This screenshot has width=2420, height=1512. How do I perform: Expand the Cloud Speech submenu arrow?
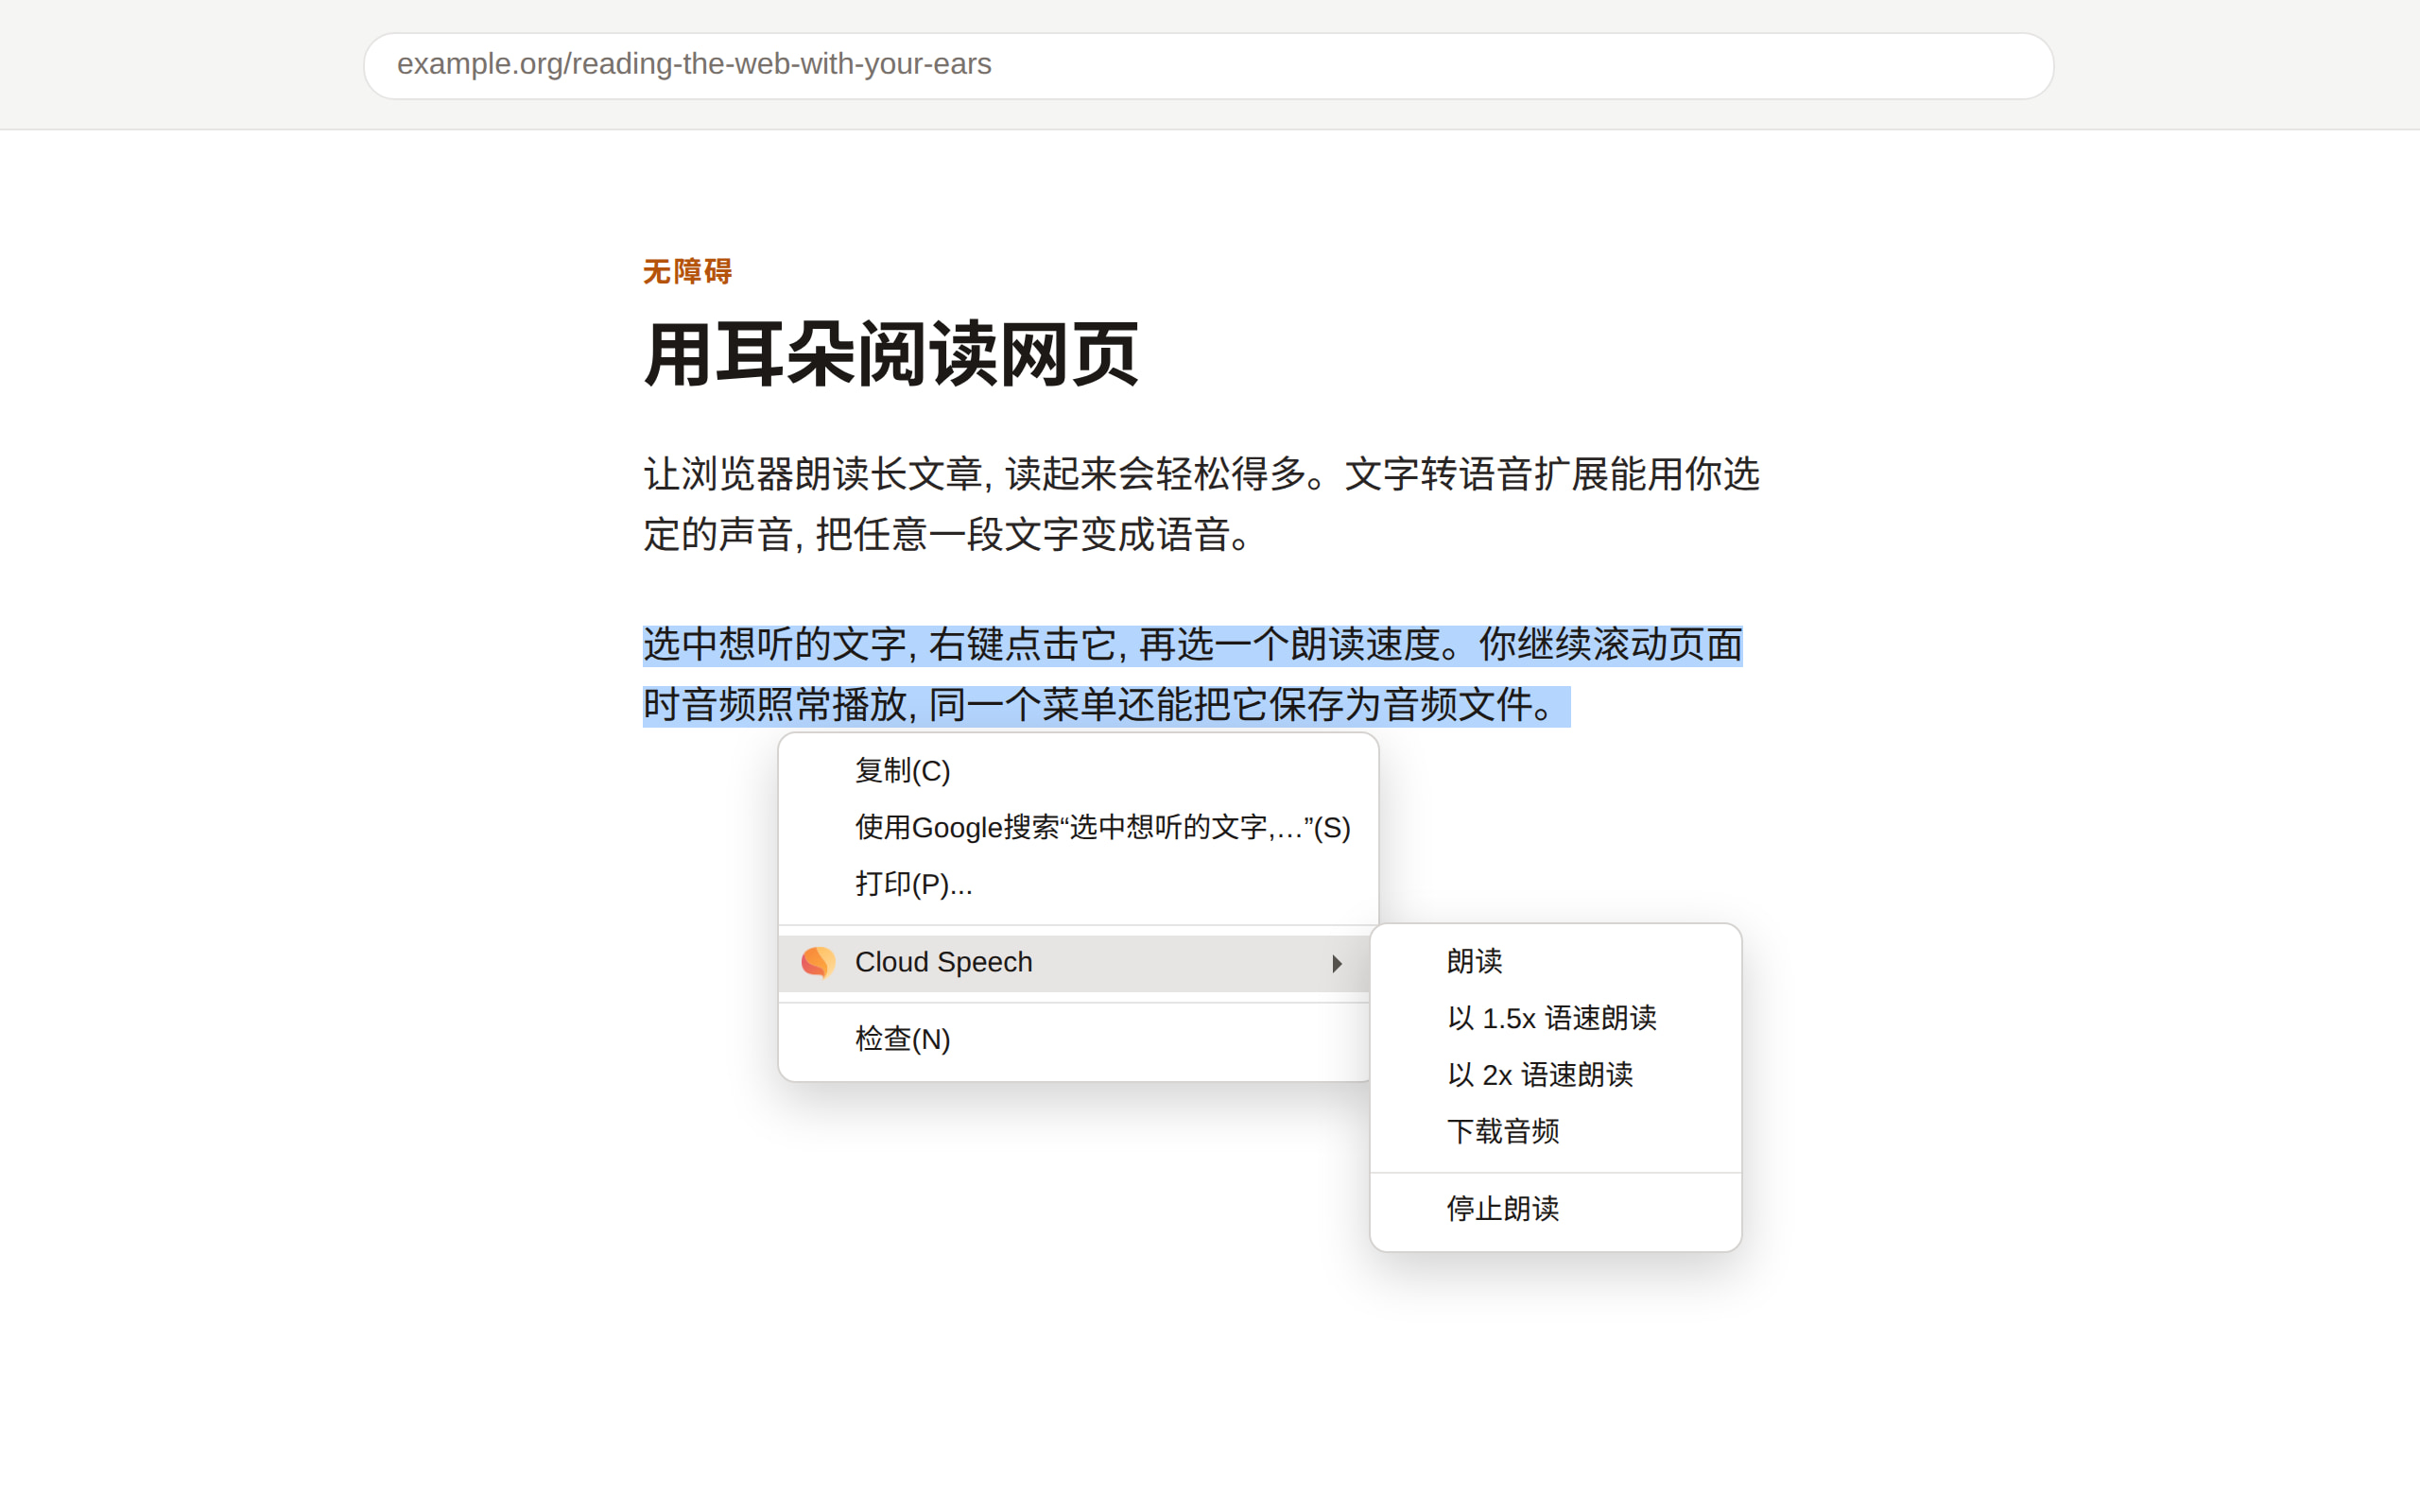click(x=1337, y=963)
